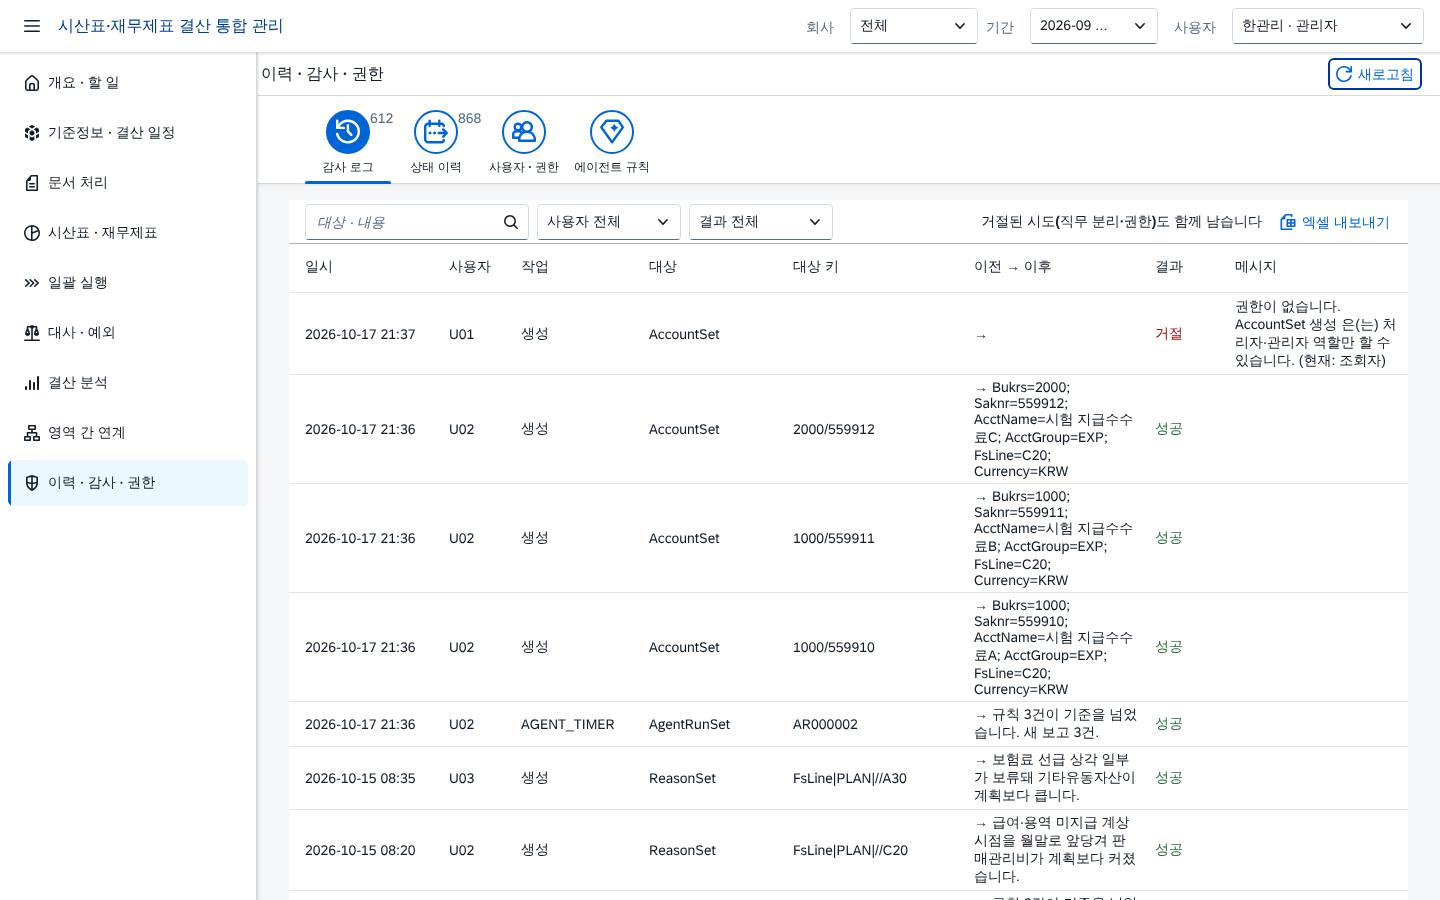
Task: Click the 문서 처리 document icon
Action: 32,183
